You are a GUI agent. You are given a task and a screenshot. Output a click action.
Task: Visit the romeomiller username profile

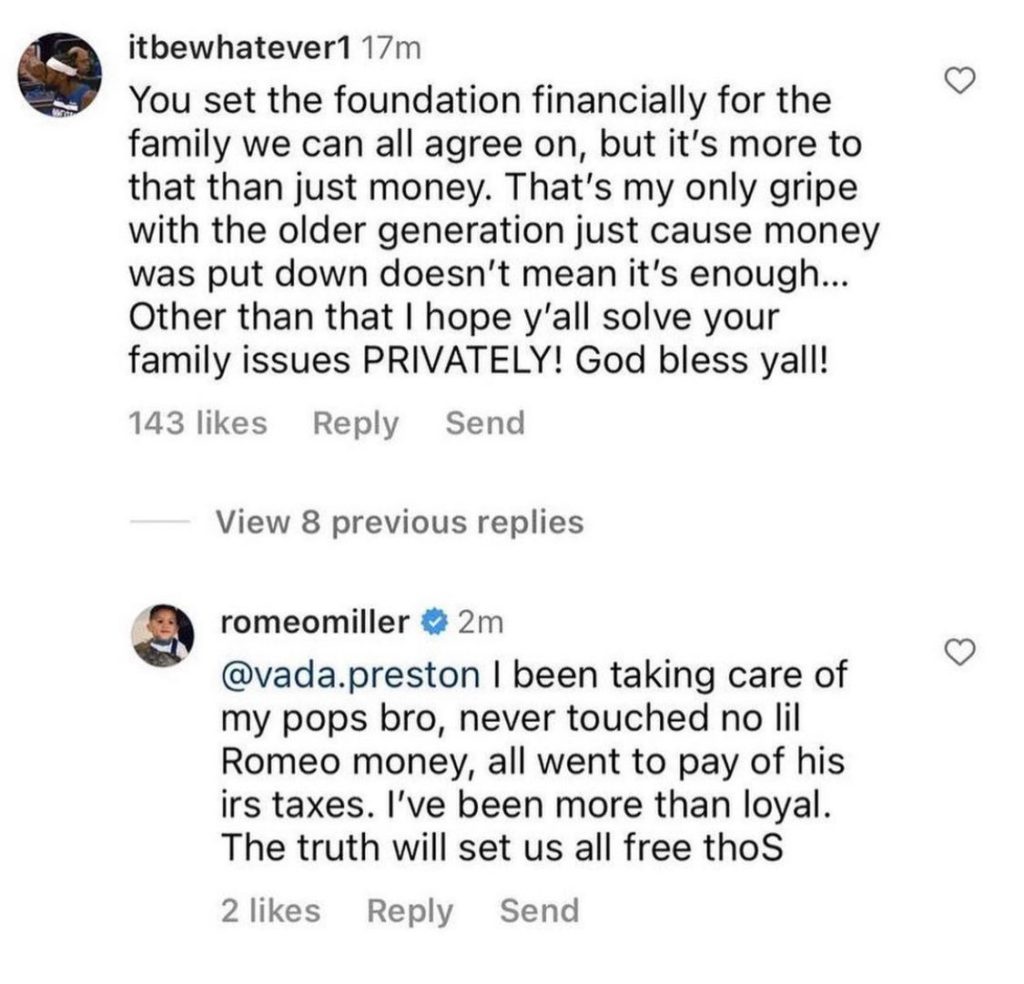click(313, 623)
